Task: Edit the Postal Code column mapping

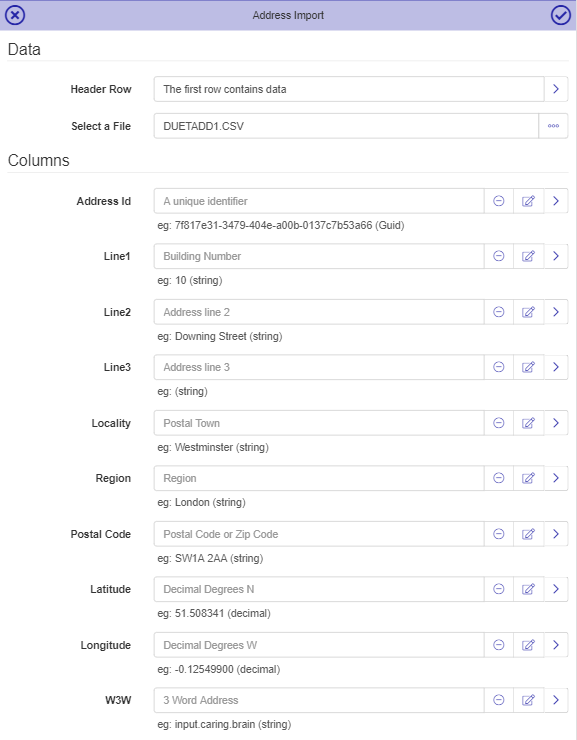Action: (x=528, y=534)
